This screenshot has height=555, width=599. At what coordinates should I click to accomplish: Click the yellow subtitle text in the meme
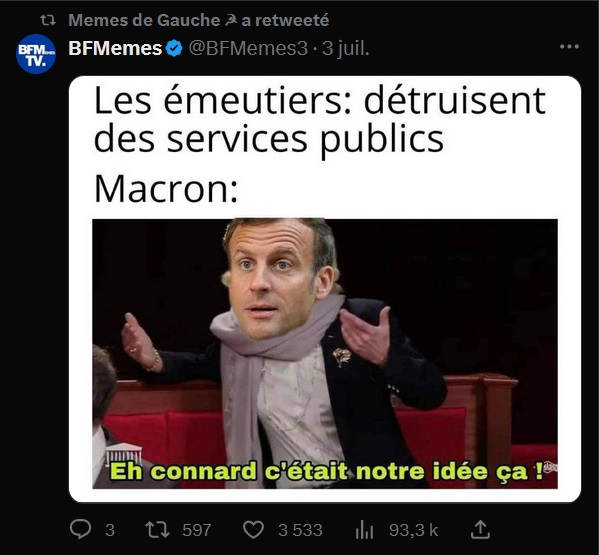click(x=327, y=471)
